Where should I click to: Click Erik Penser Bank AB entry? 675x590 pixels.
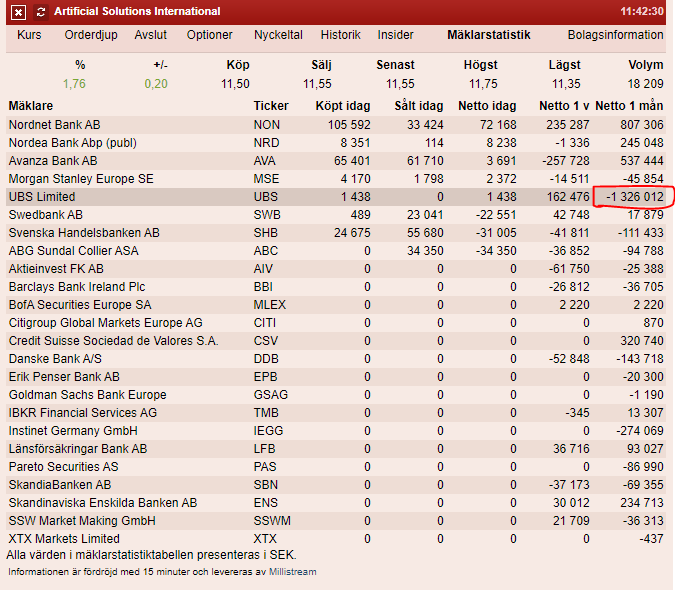point(64,377)
